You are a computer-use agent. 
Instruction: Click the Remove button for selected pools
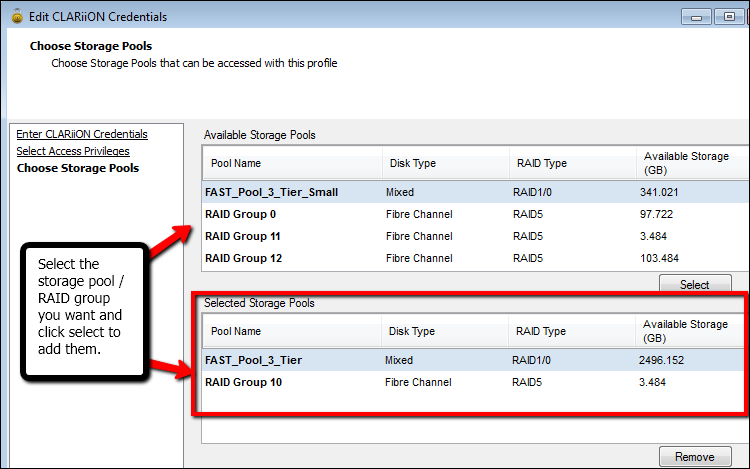695,457
